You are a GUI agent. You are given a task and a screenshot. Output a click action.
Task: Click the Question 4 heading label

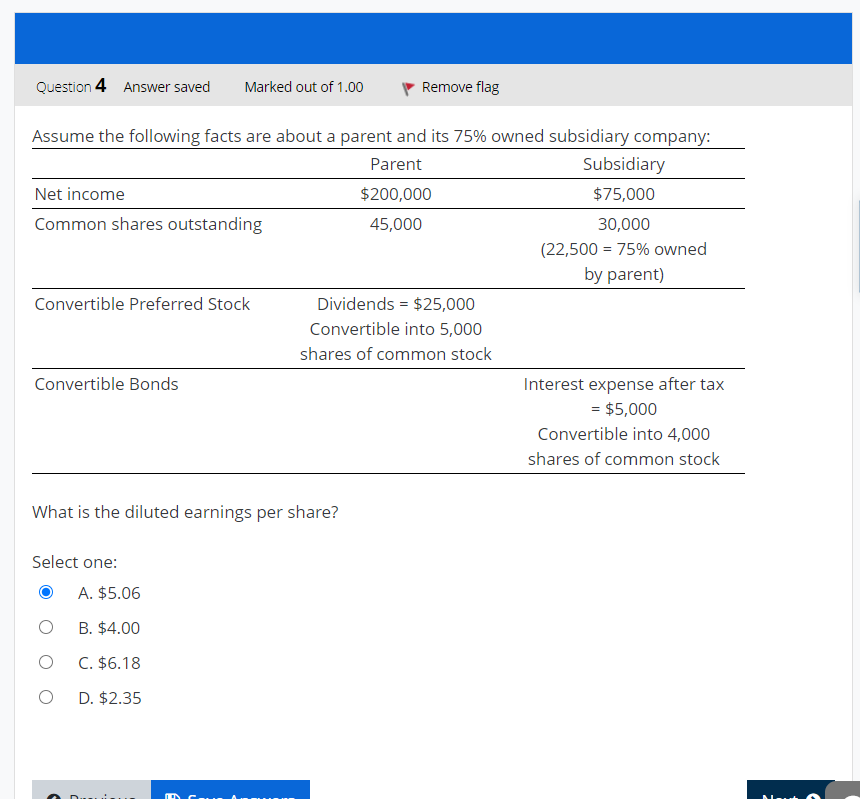click(x=70, y=86)
